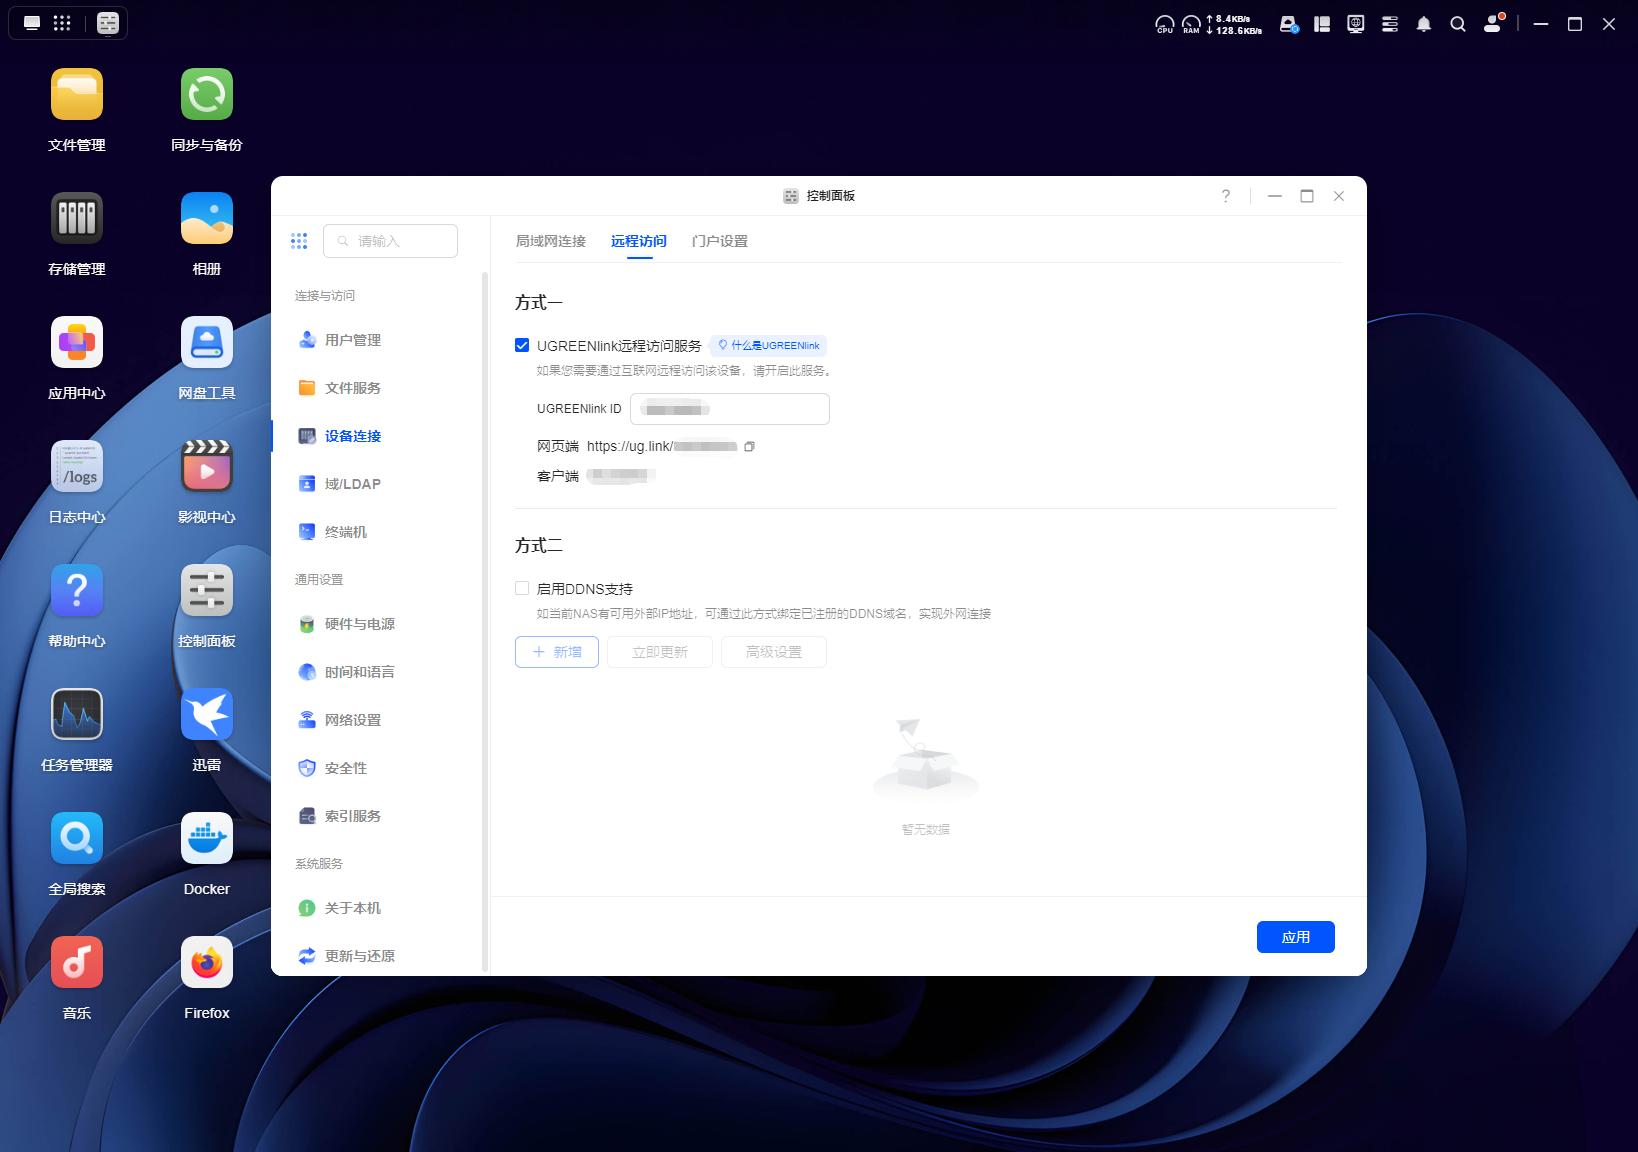The width and height of the screenshot is (1638, 1152).
Task: Click the 新增 DDNS button
Action: pos(557,652)
